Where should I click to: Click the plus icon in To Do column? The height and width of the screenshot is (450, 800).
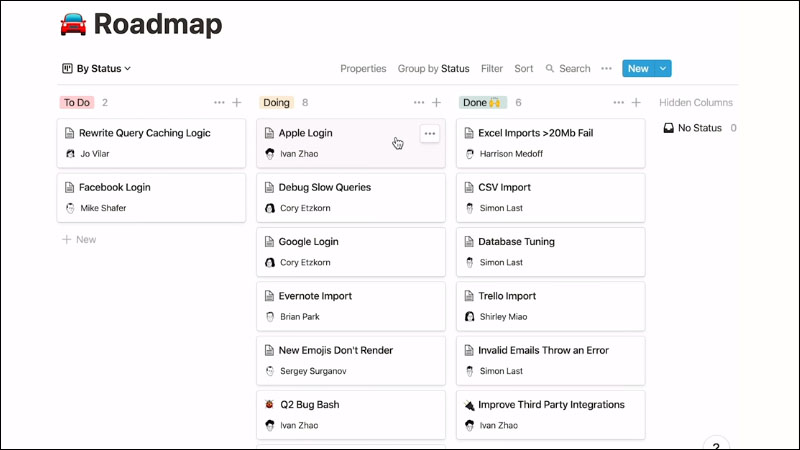click(x=237, y=102)
